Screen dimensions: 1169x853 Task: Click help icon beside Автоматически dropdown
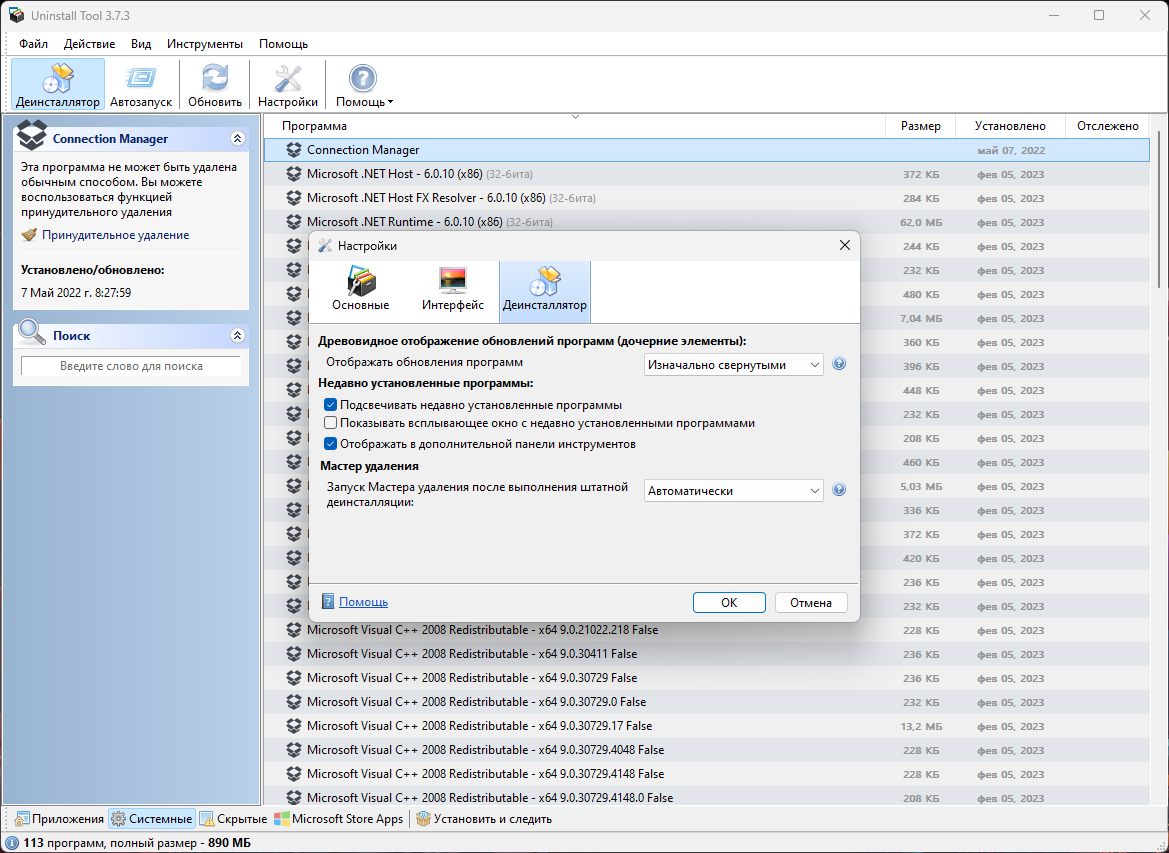click(839, 490)
